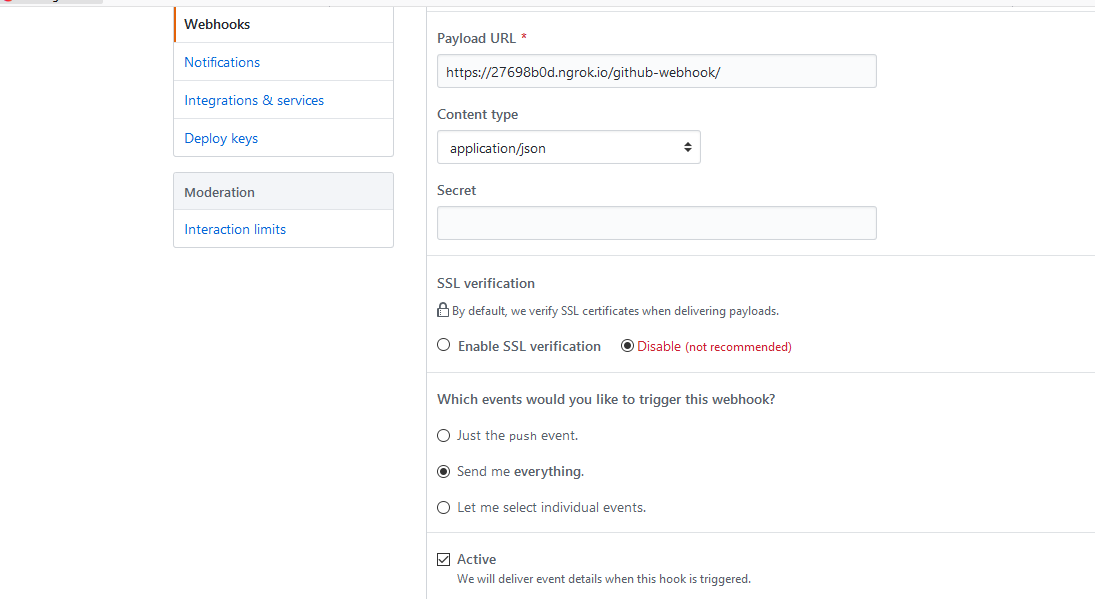Click the Moderation section header
The width and height of the screenshot is (1095, 599).
click(220, 192)
